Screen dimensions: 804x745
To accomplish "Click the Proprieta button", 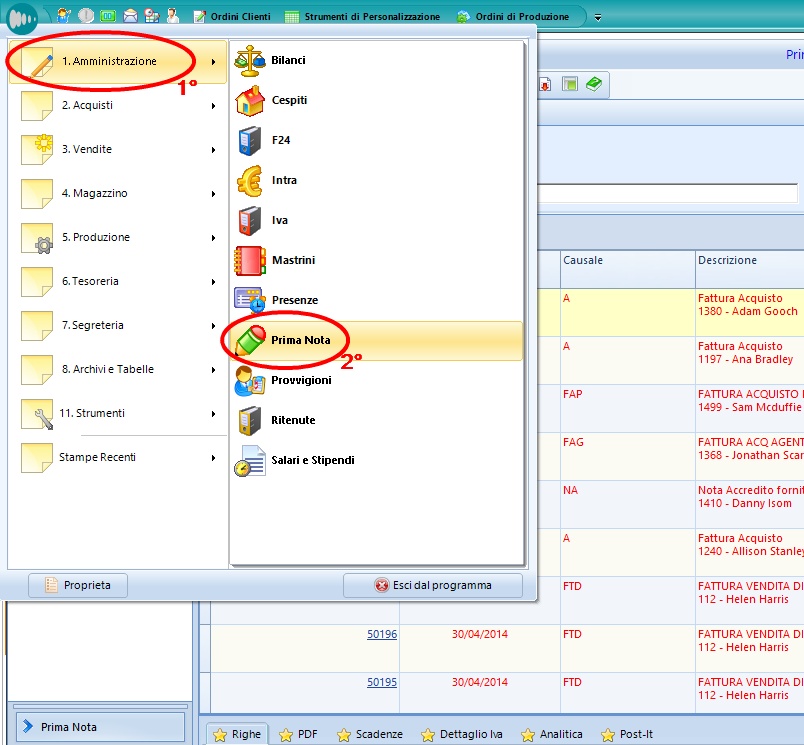I will (x=78, y=585).
